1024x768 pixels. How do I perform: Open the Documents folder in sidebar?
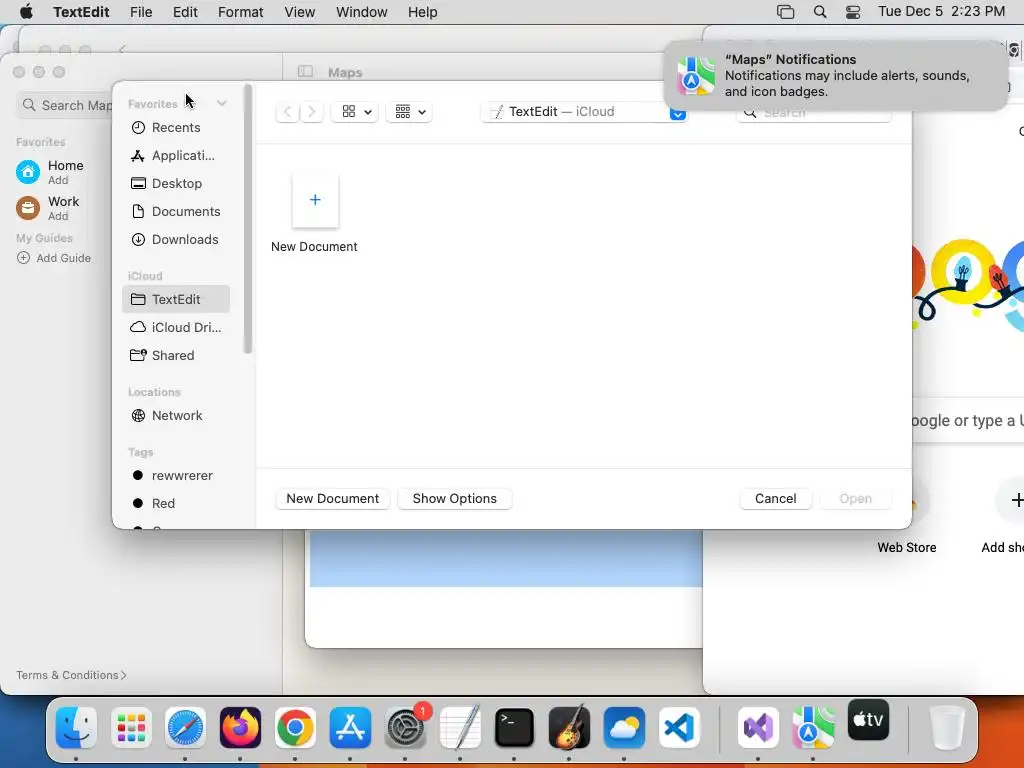coord(176,212)
